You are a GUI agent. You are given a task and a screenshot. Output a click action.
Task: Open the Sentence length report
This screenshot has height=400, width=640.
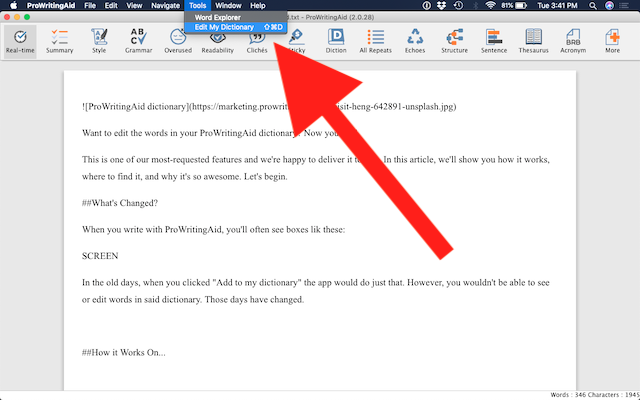[494, 42]
